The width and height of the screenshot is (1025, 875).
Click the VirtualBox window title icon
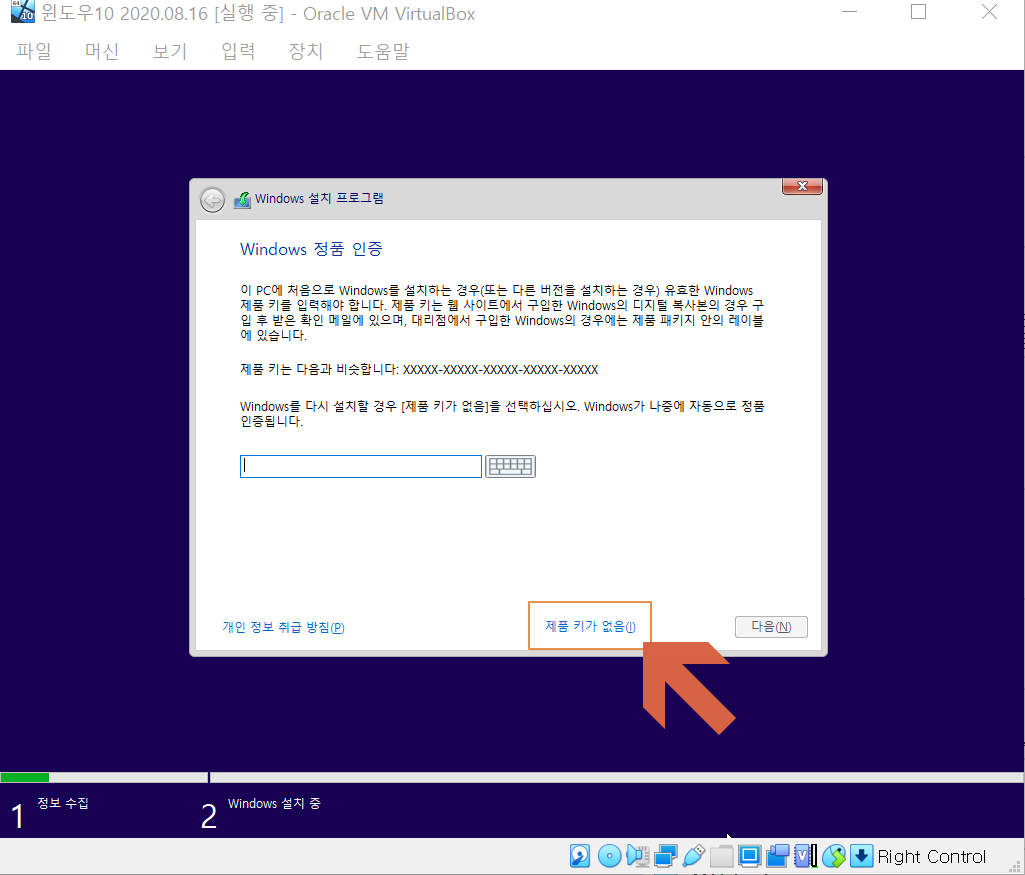point(23,11)
